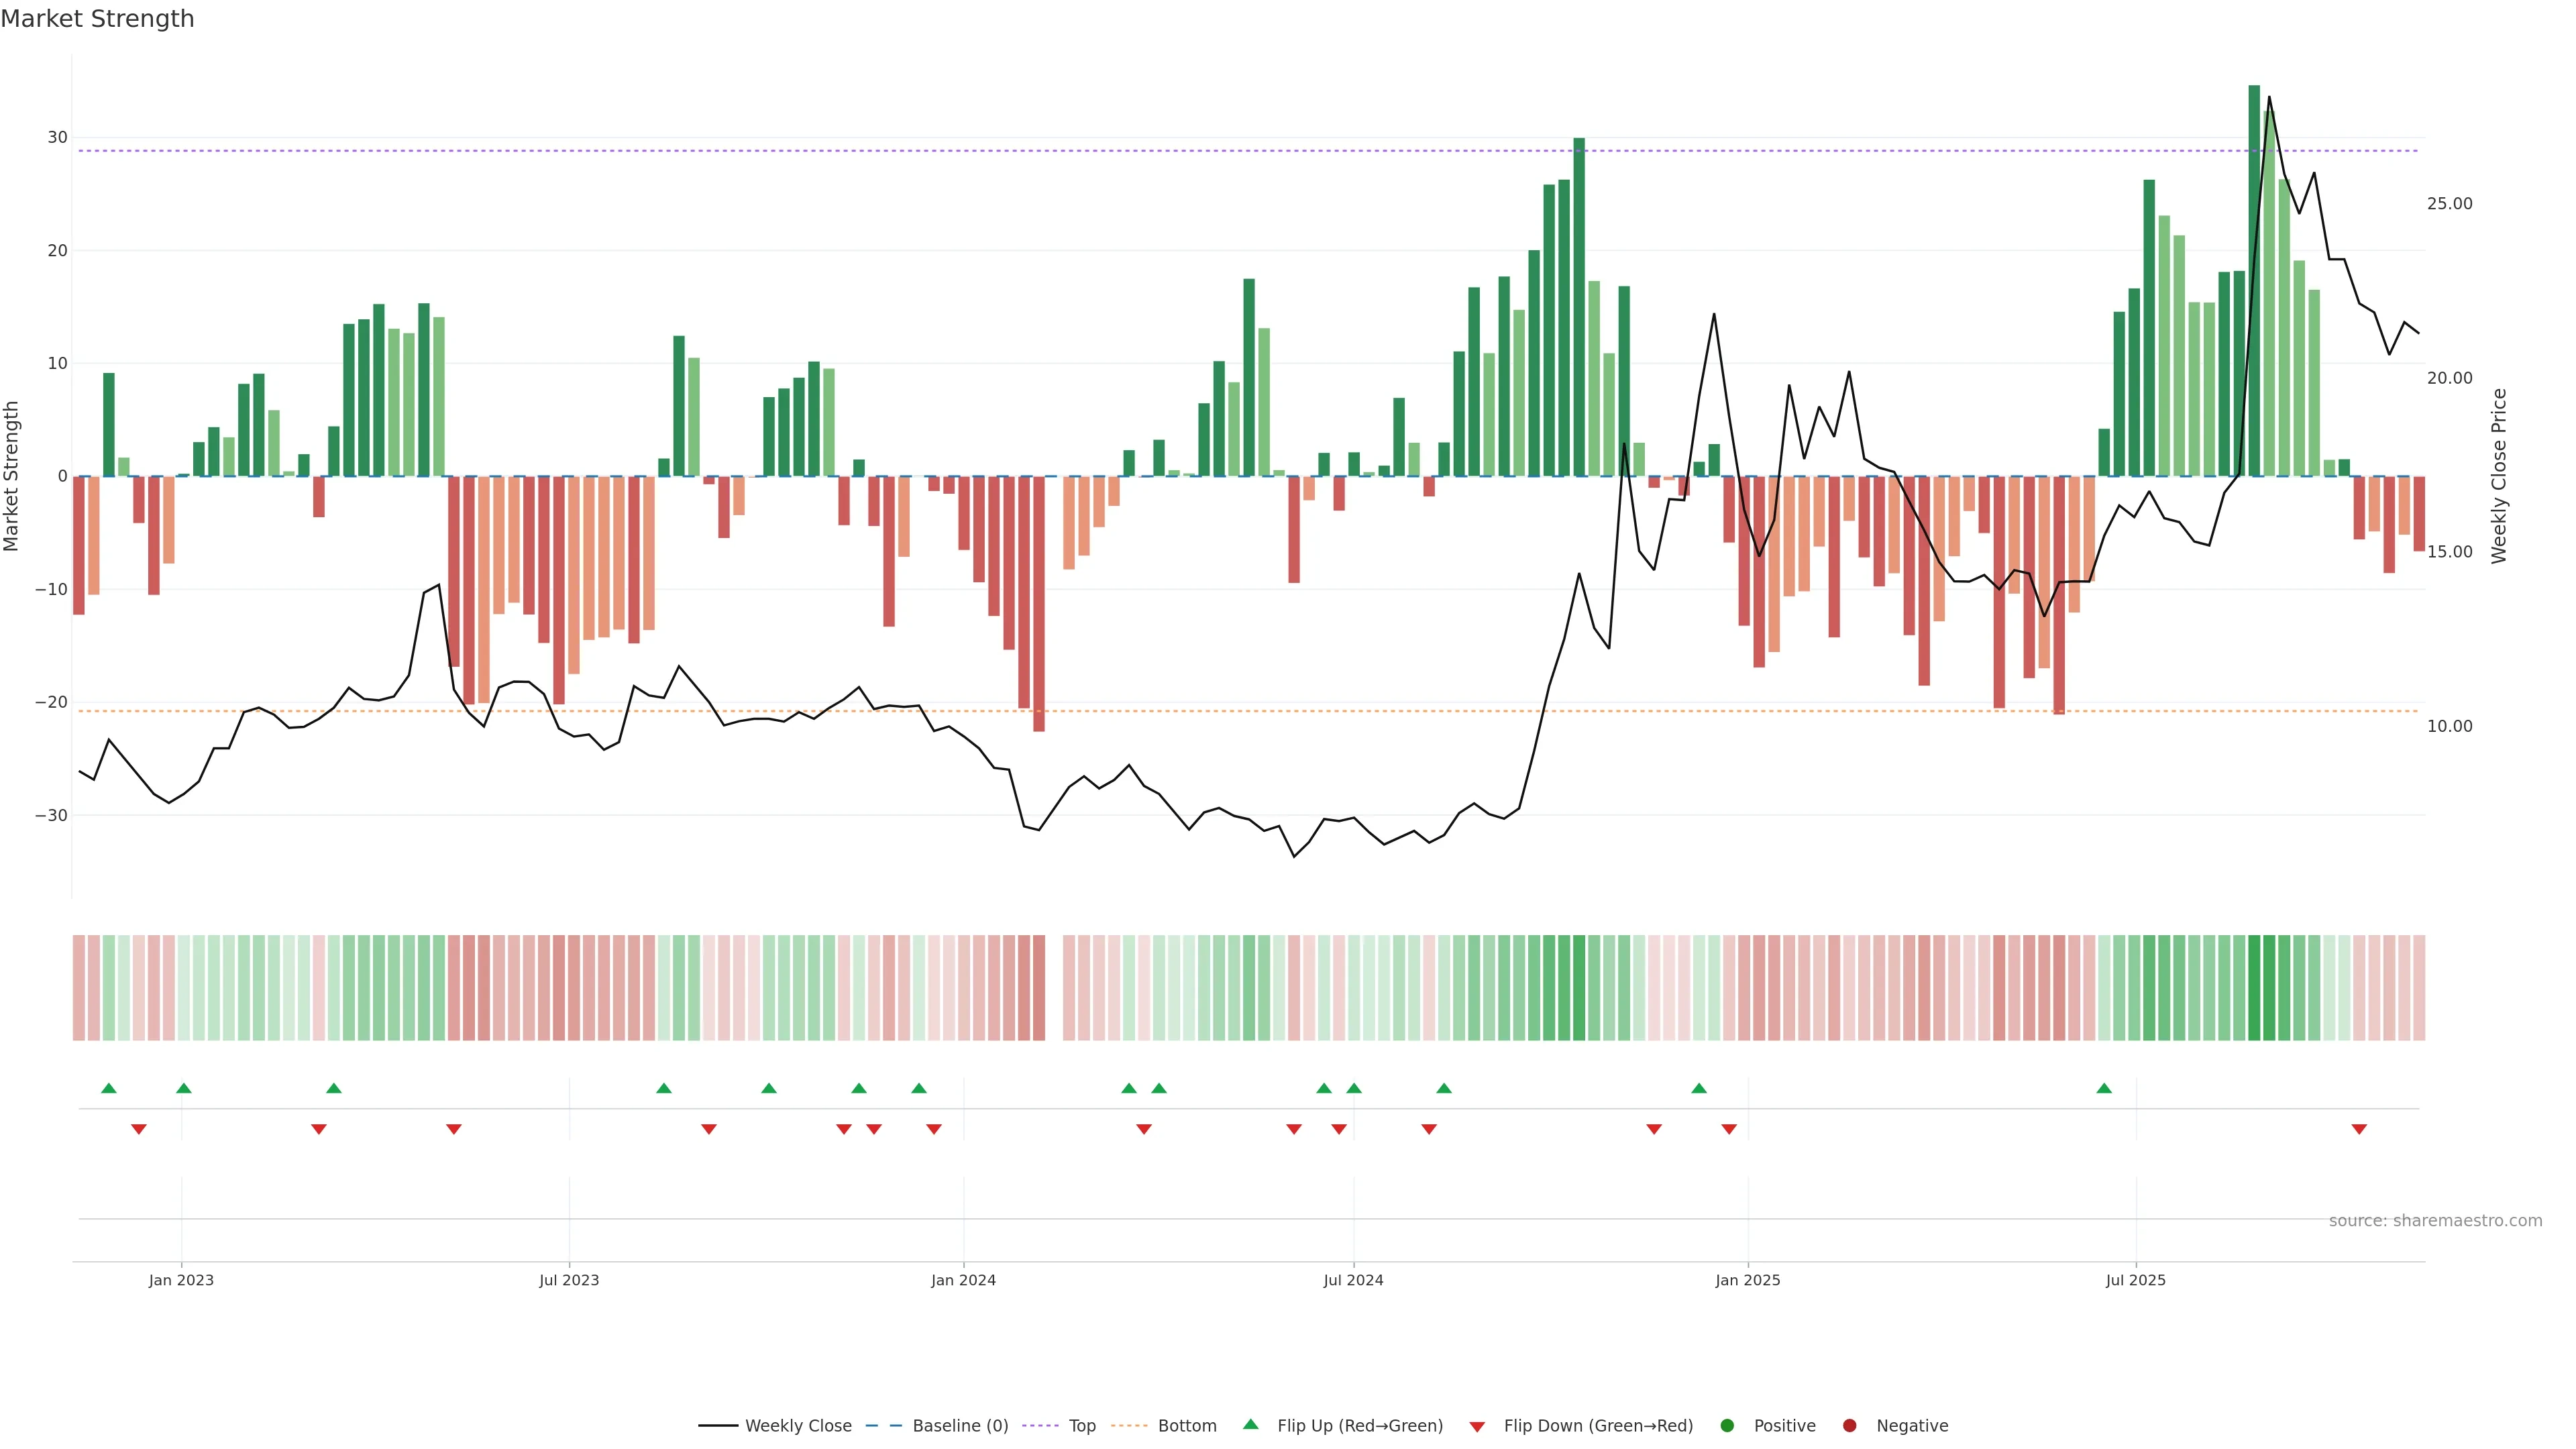Screen dimensions: 2576x1449
Task: Click the green Flip Up legend triangle
Action: [x=1250, y=1425]
